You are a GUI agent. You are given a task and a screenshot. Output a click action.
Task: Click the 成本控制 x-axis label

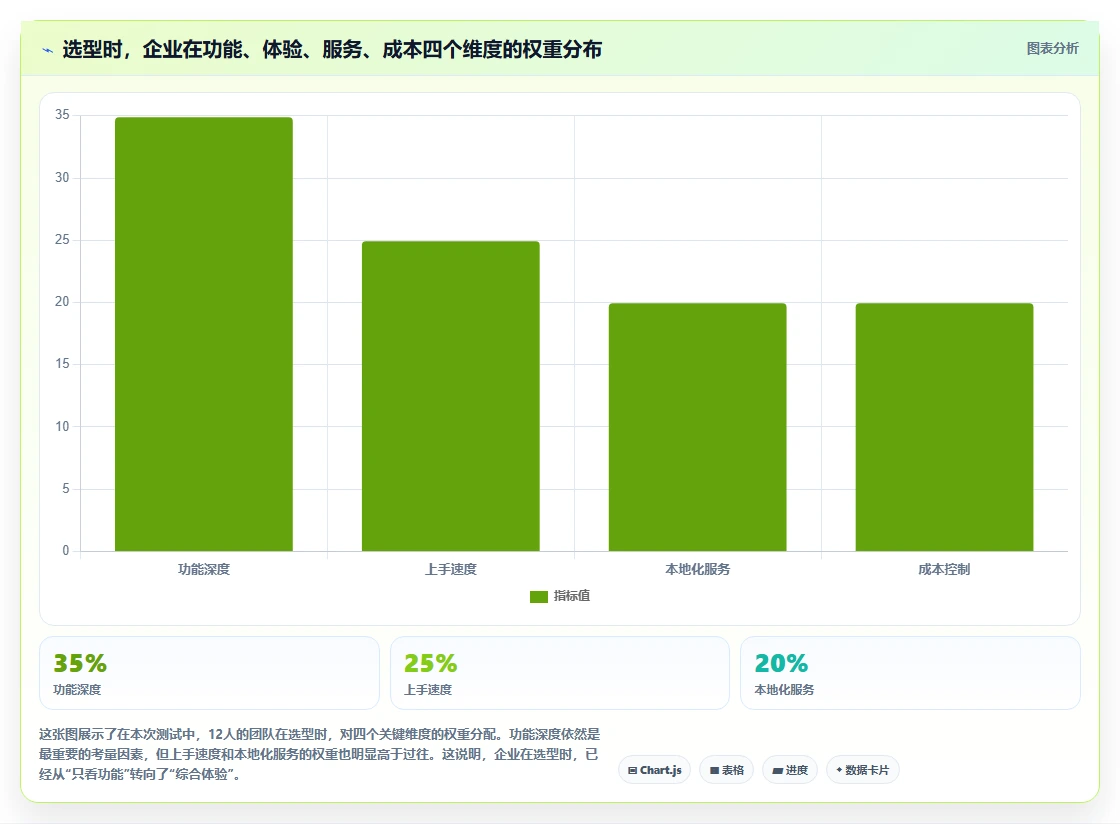coord(944,569)
